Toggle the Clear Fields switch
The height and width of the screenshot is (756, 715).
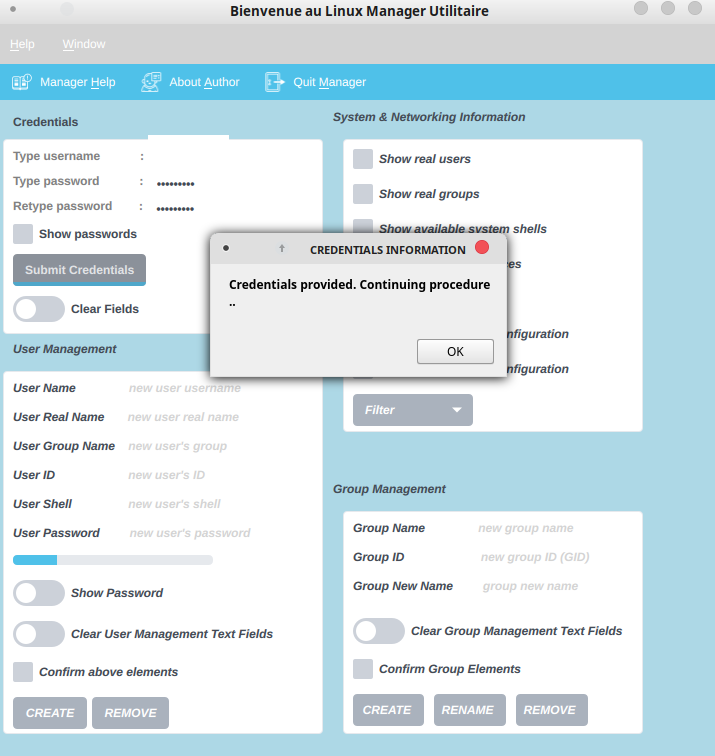(x=39, y=309)
